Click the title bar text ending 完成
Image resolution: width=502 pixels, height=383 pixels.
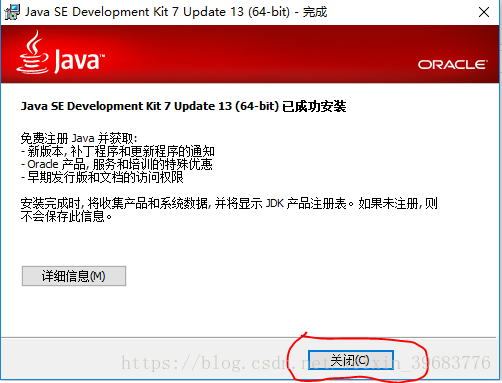point(176,12)
